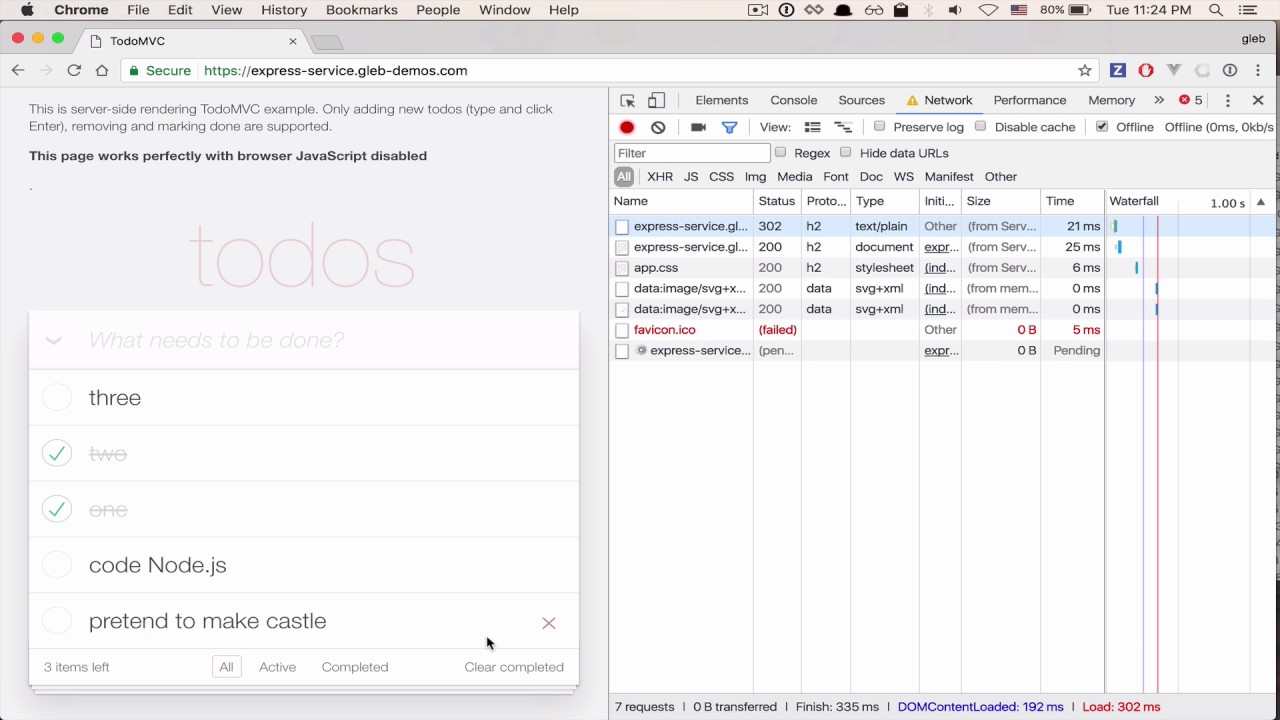Switch to the group-by-frame view icon
The height and width of the screenshot is (720, 1280).
pyautogui.click(x=843, y=127)
